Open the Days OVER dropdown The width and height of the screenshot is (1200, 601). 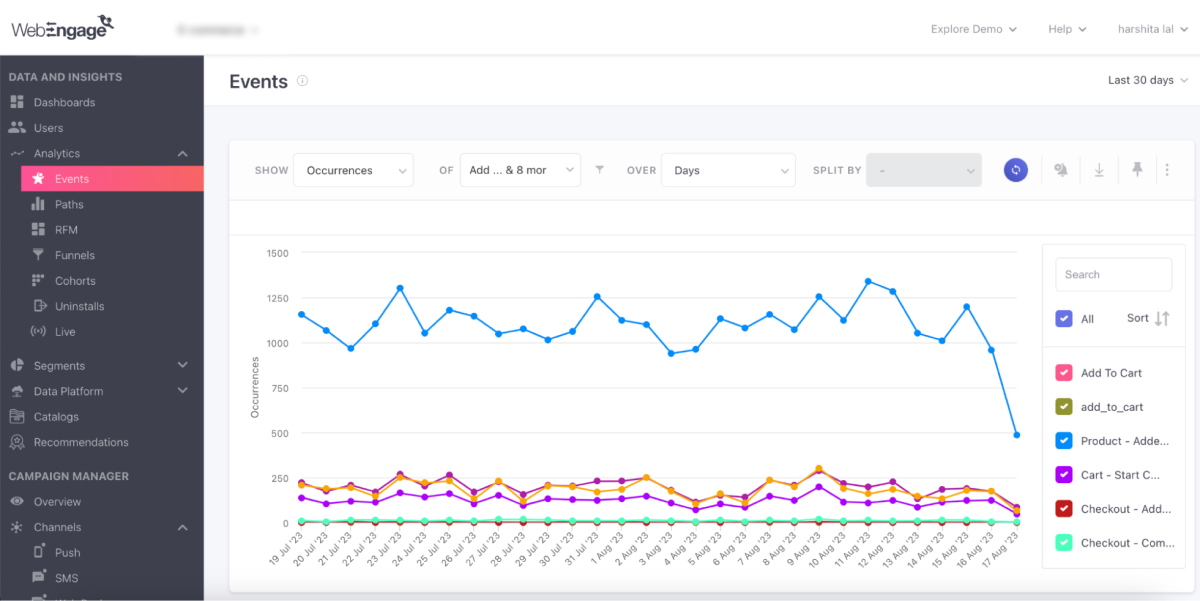[x=729, y=170]
